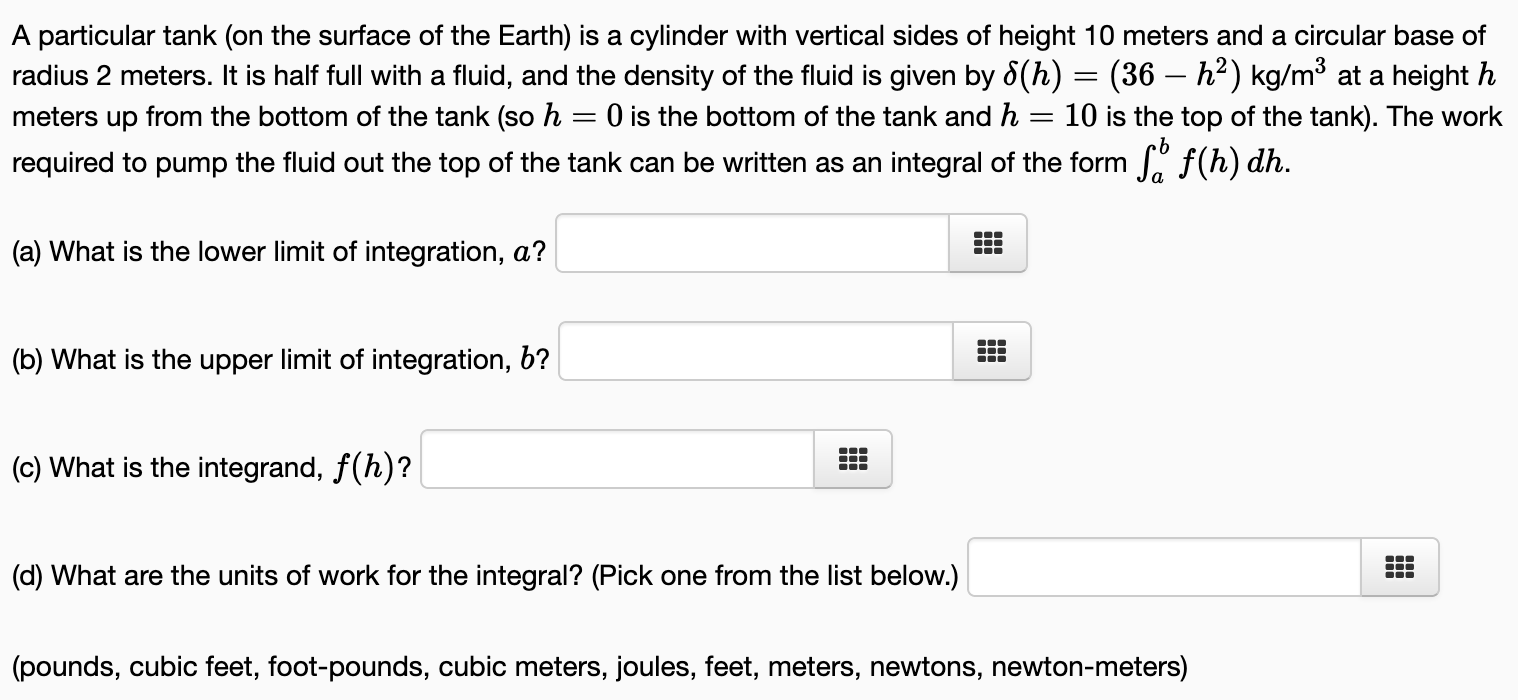Open equation editor grid for upper limit b
The width and height of the screenshot is (1518, 700).
[x=991, y=351]
